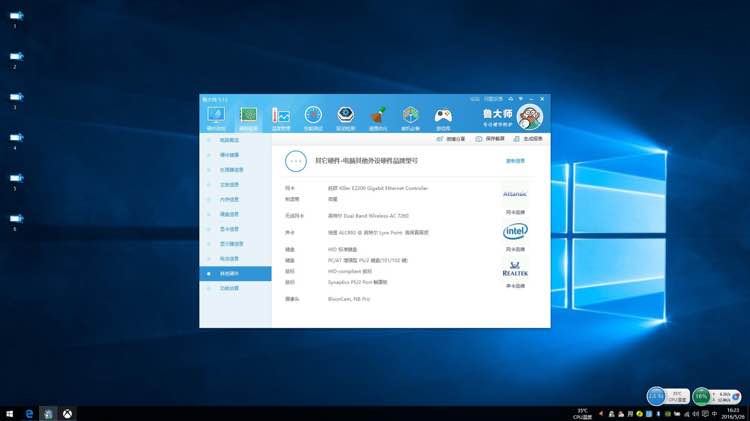The image size is (750, 421).
Task: Select 硬盘信息 in the sidebar
Action: click(x=235, y=214)
